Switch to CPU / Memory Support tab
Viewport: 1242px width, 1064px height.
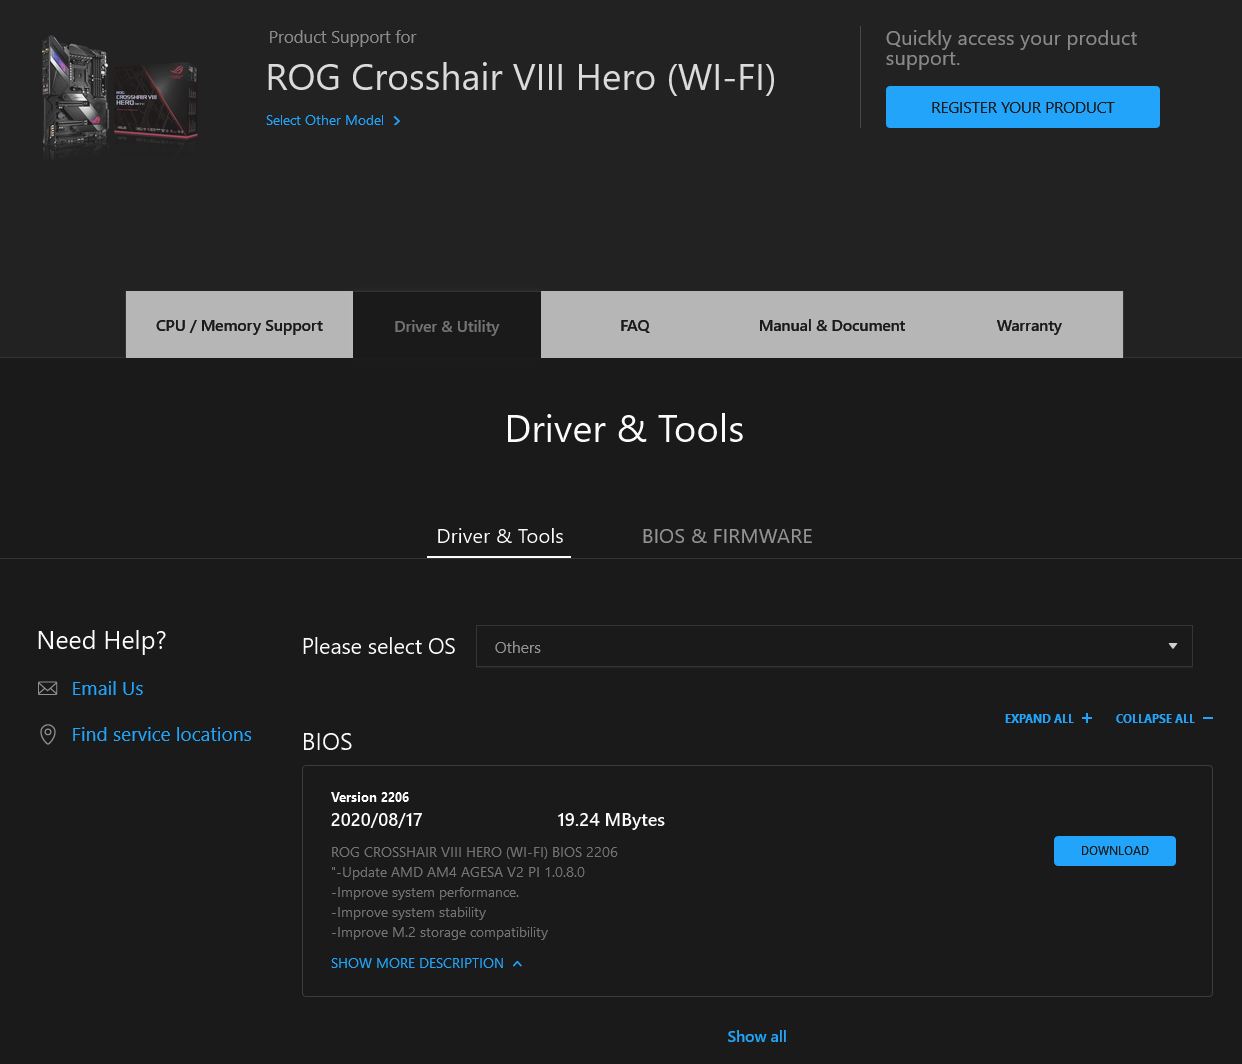239,325
